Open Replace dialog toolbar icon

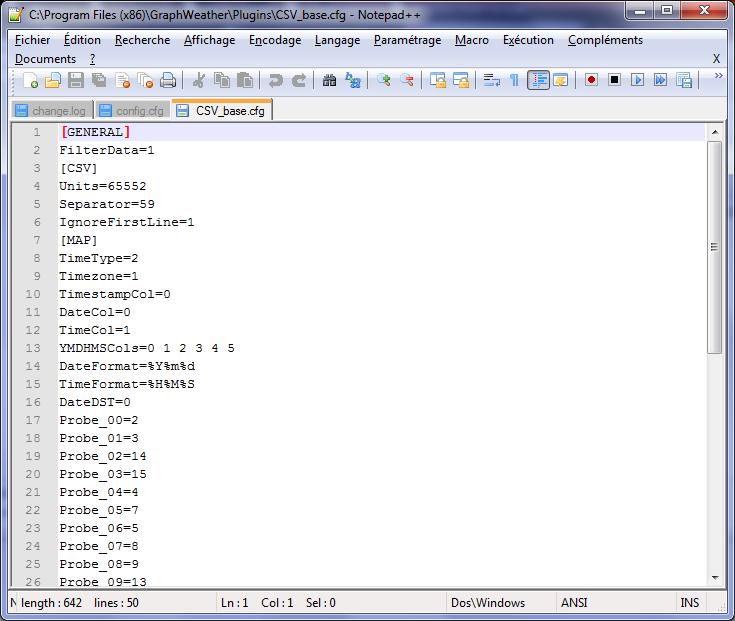tap(352, 80)
